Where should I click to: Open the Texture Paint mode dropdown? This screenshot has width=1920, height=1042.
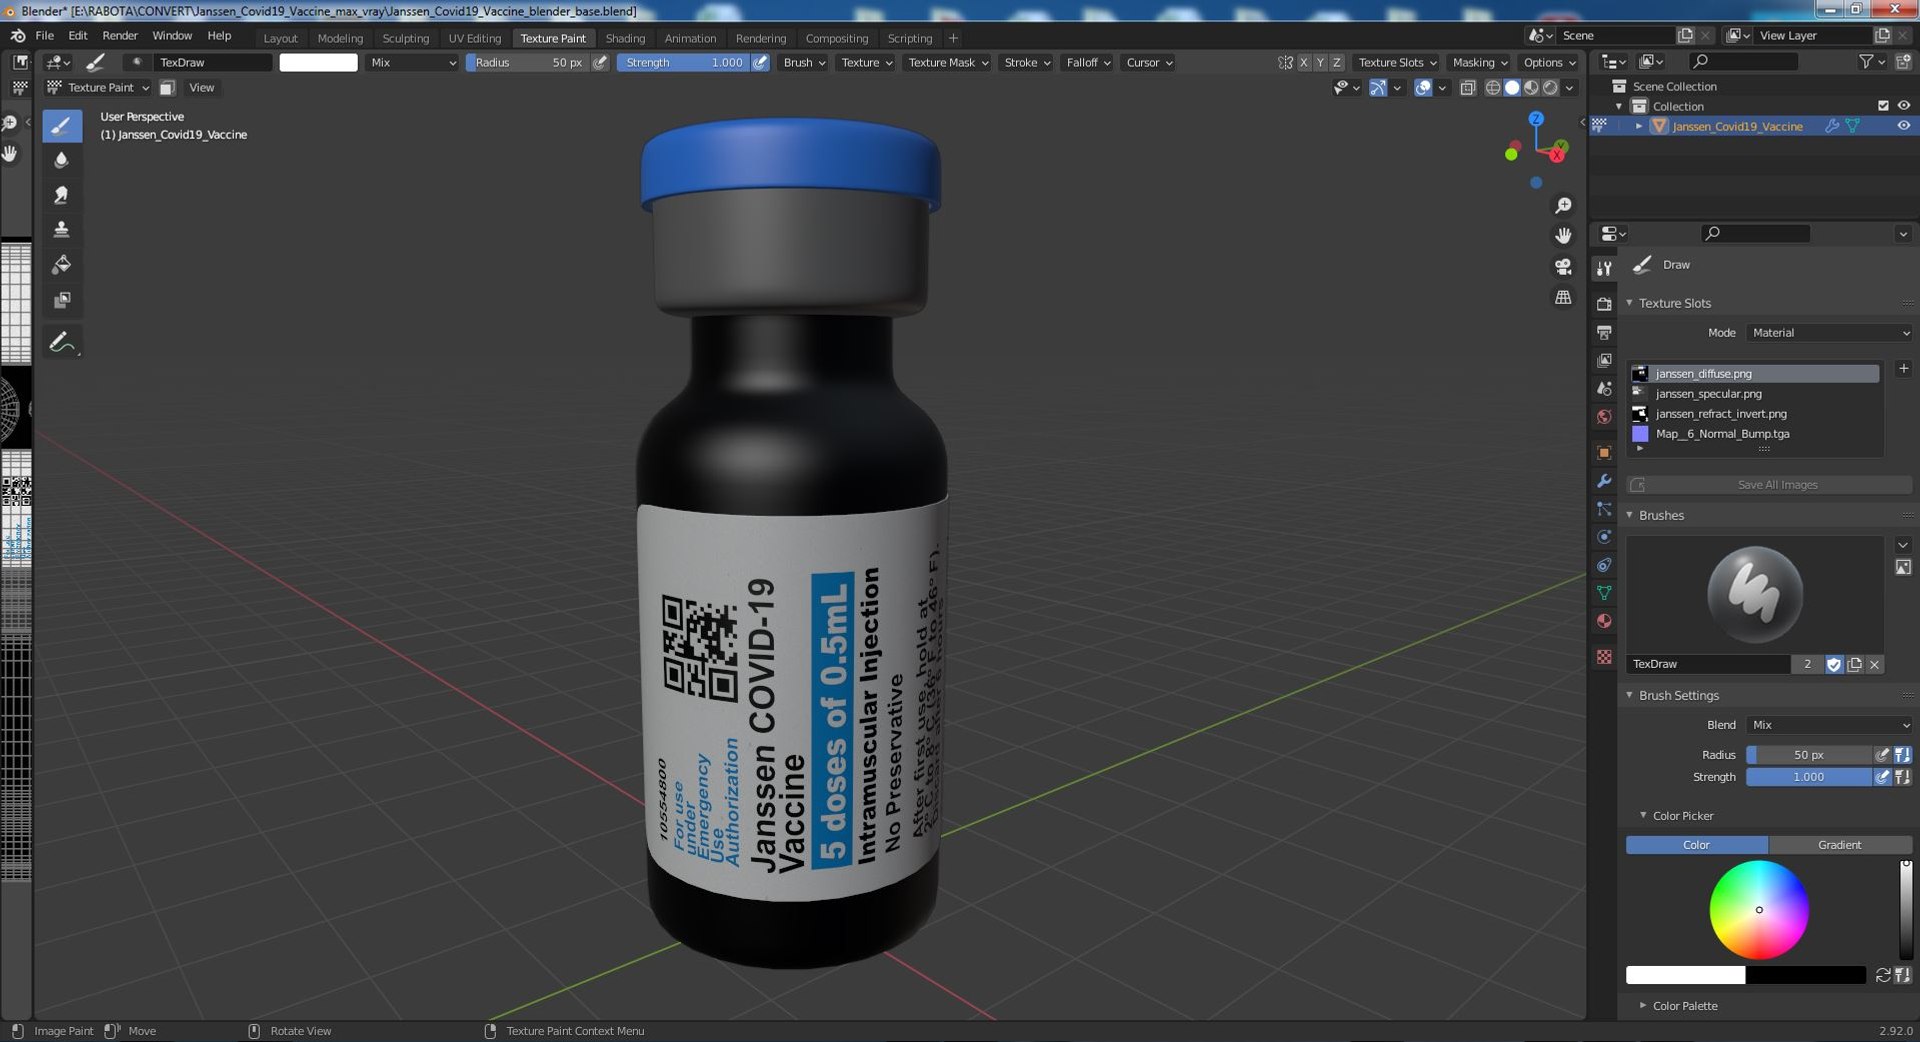[99, 88]
